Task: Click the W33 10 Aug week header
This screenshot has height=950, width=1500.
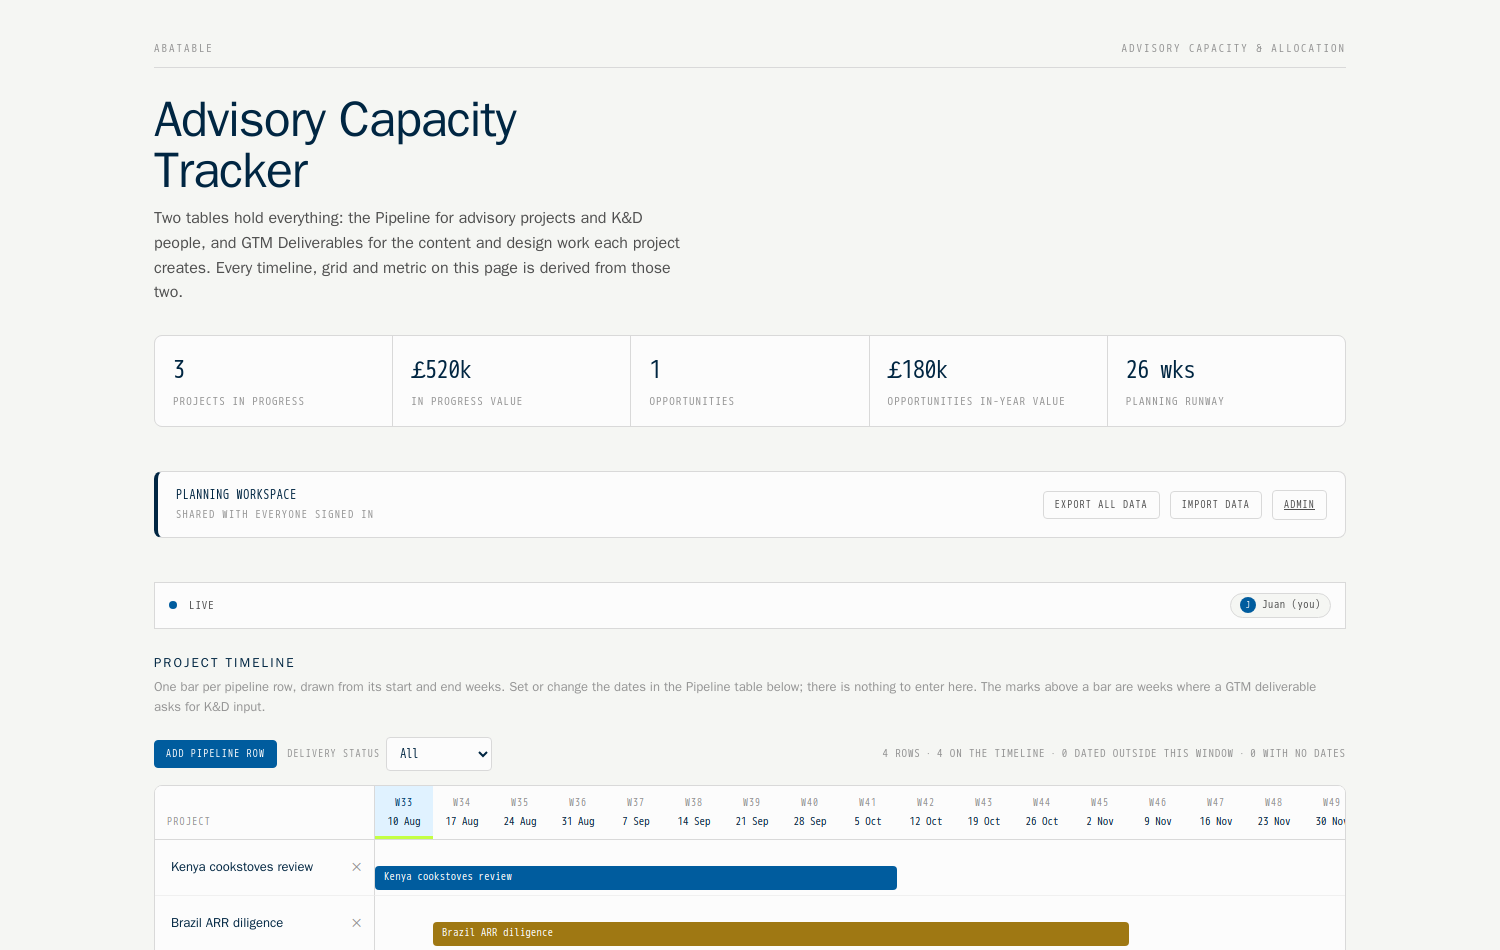Action: [404, 812]
